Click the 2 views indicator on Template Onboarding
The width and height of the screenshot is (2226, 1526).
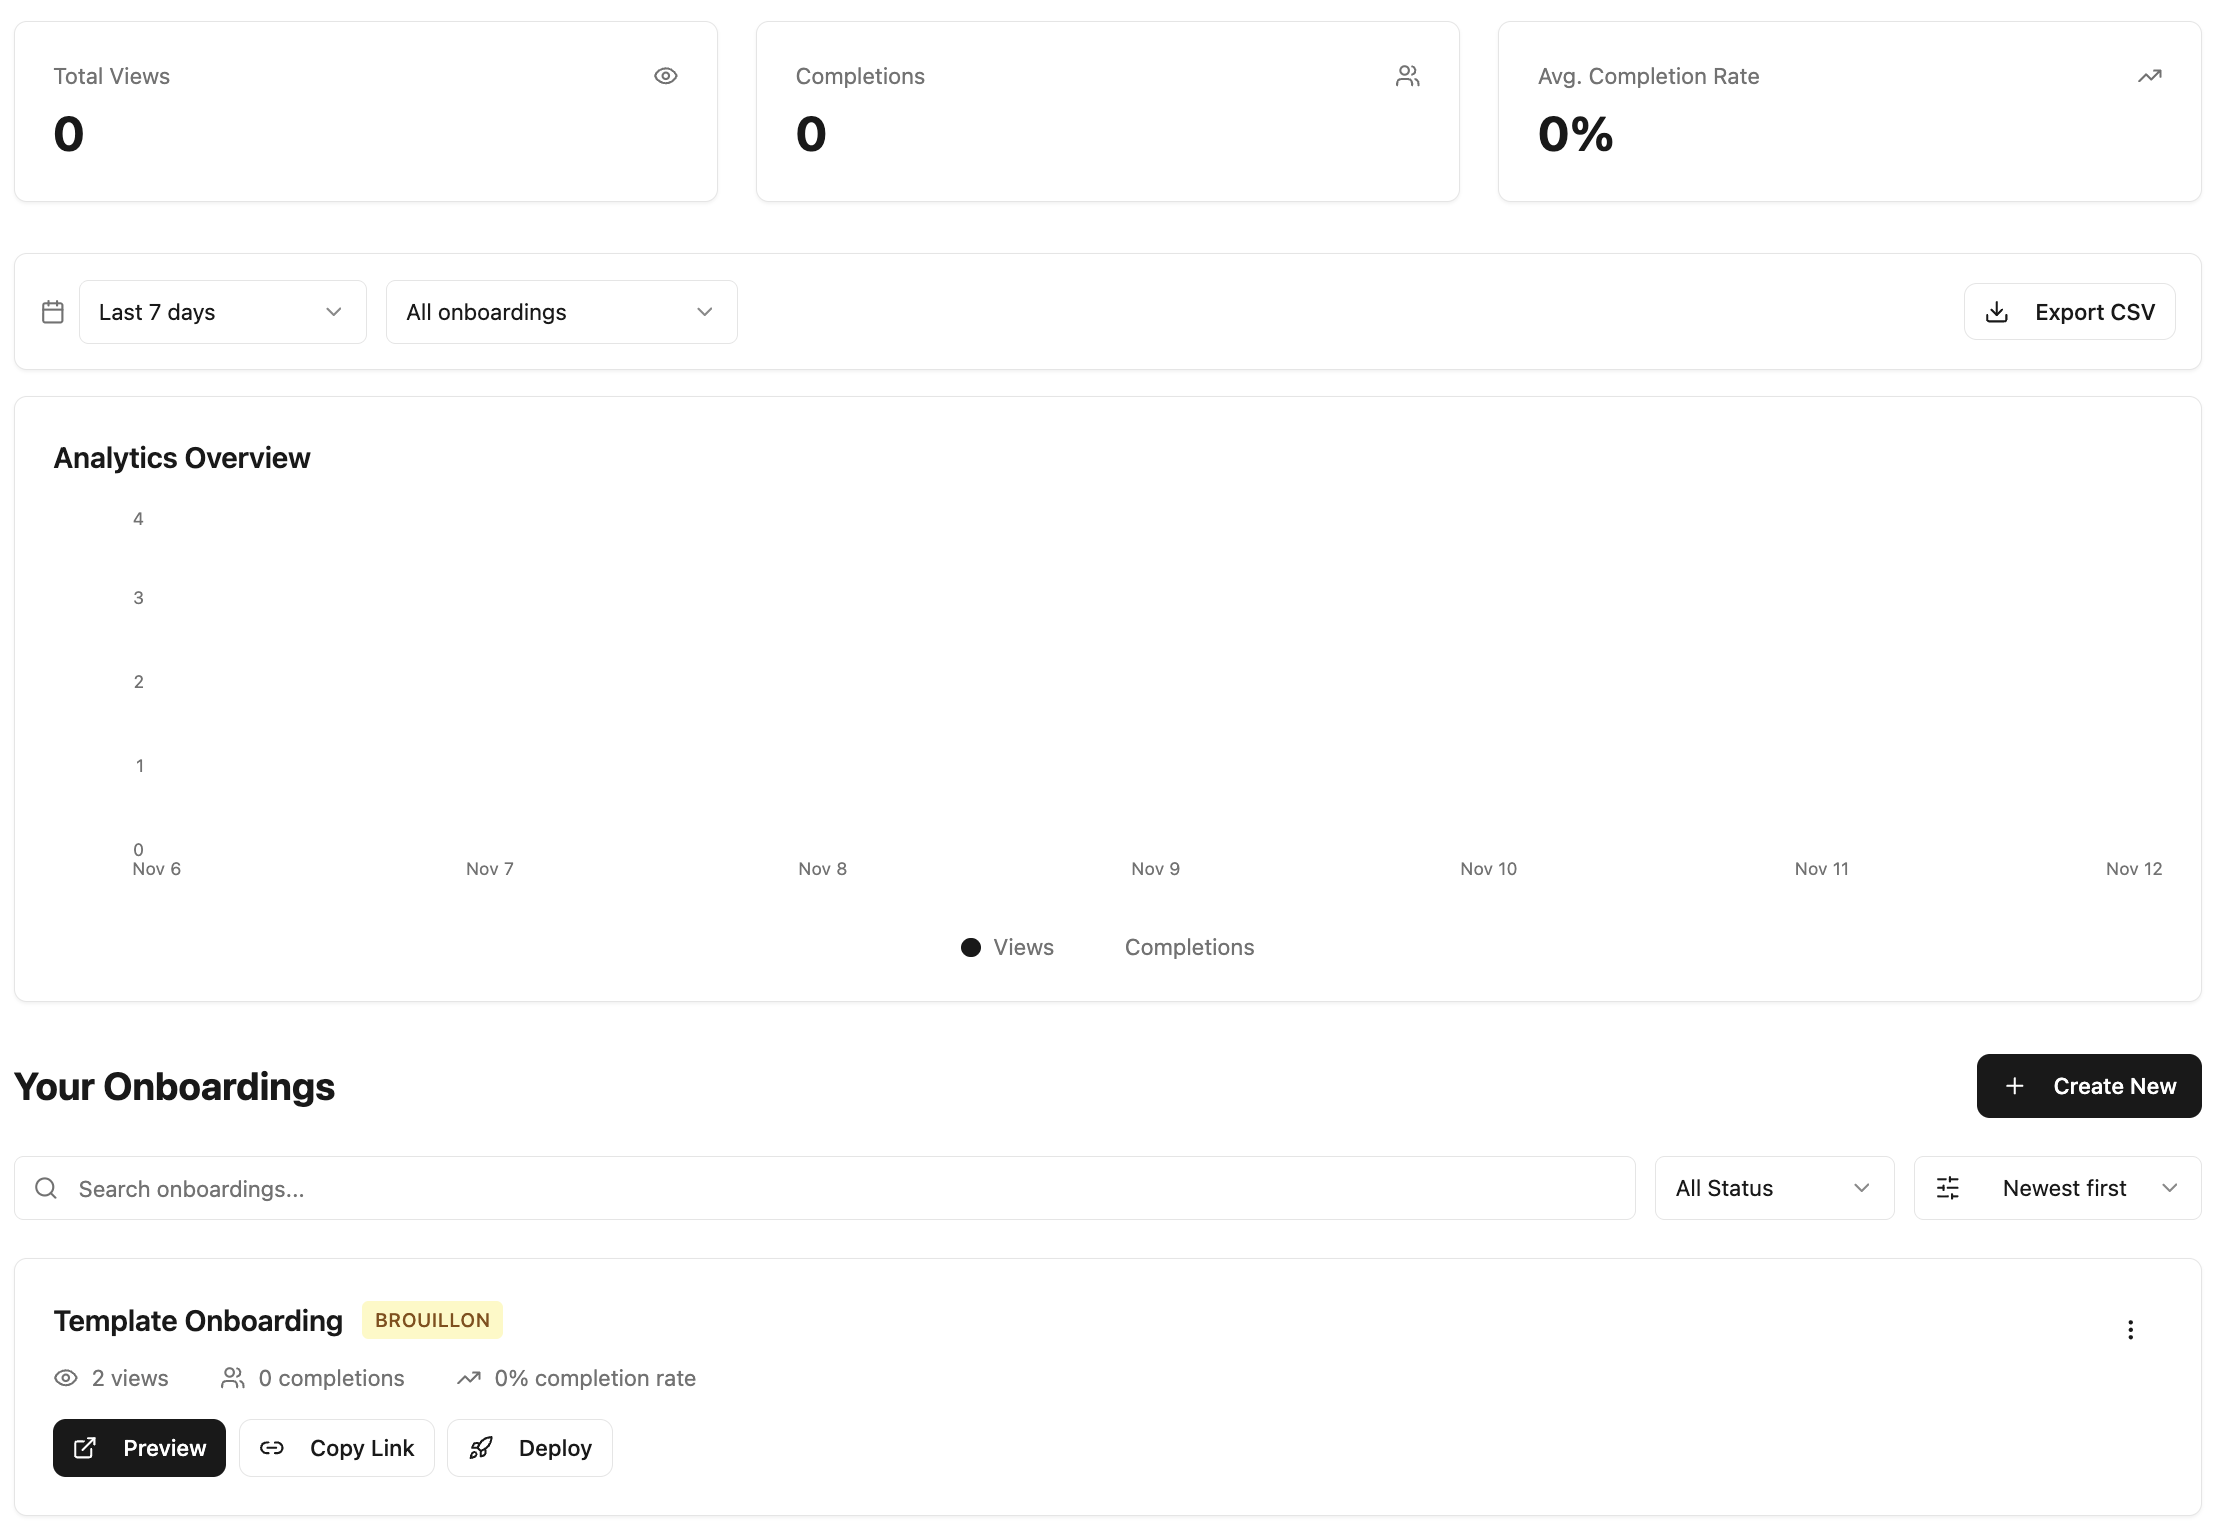[x=112, y=1377]
